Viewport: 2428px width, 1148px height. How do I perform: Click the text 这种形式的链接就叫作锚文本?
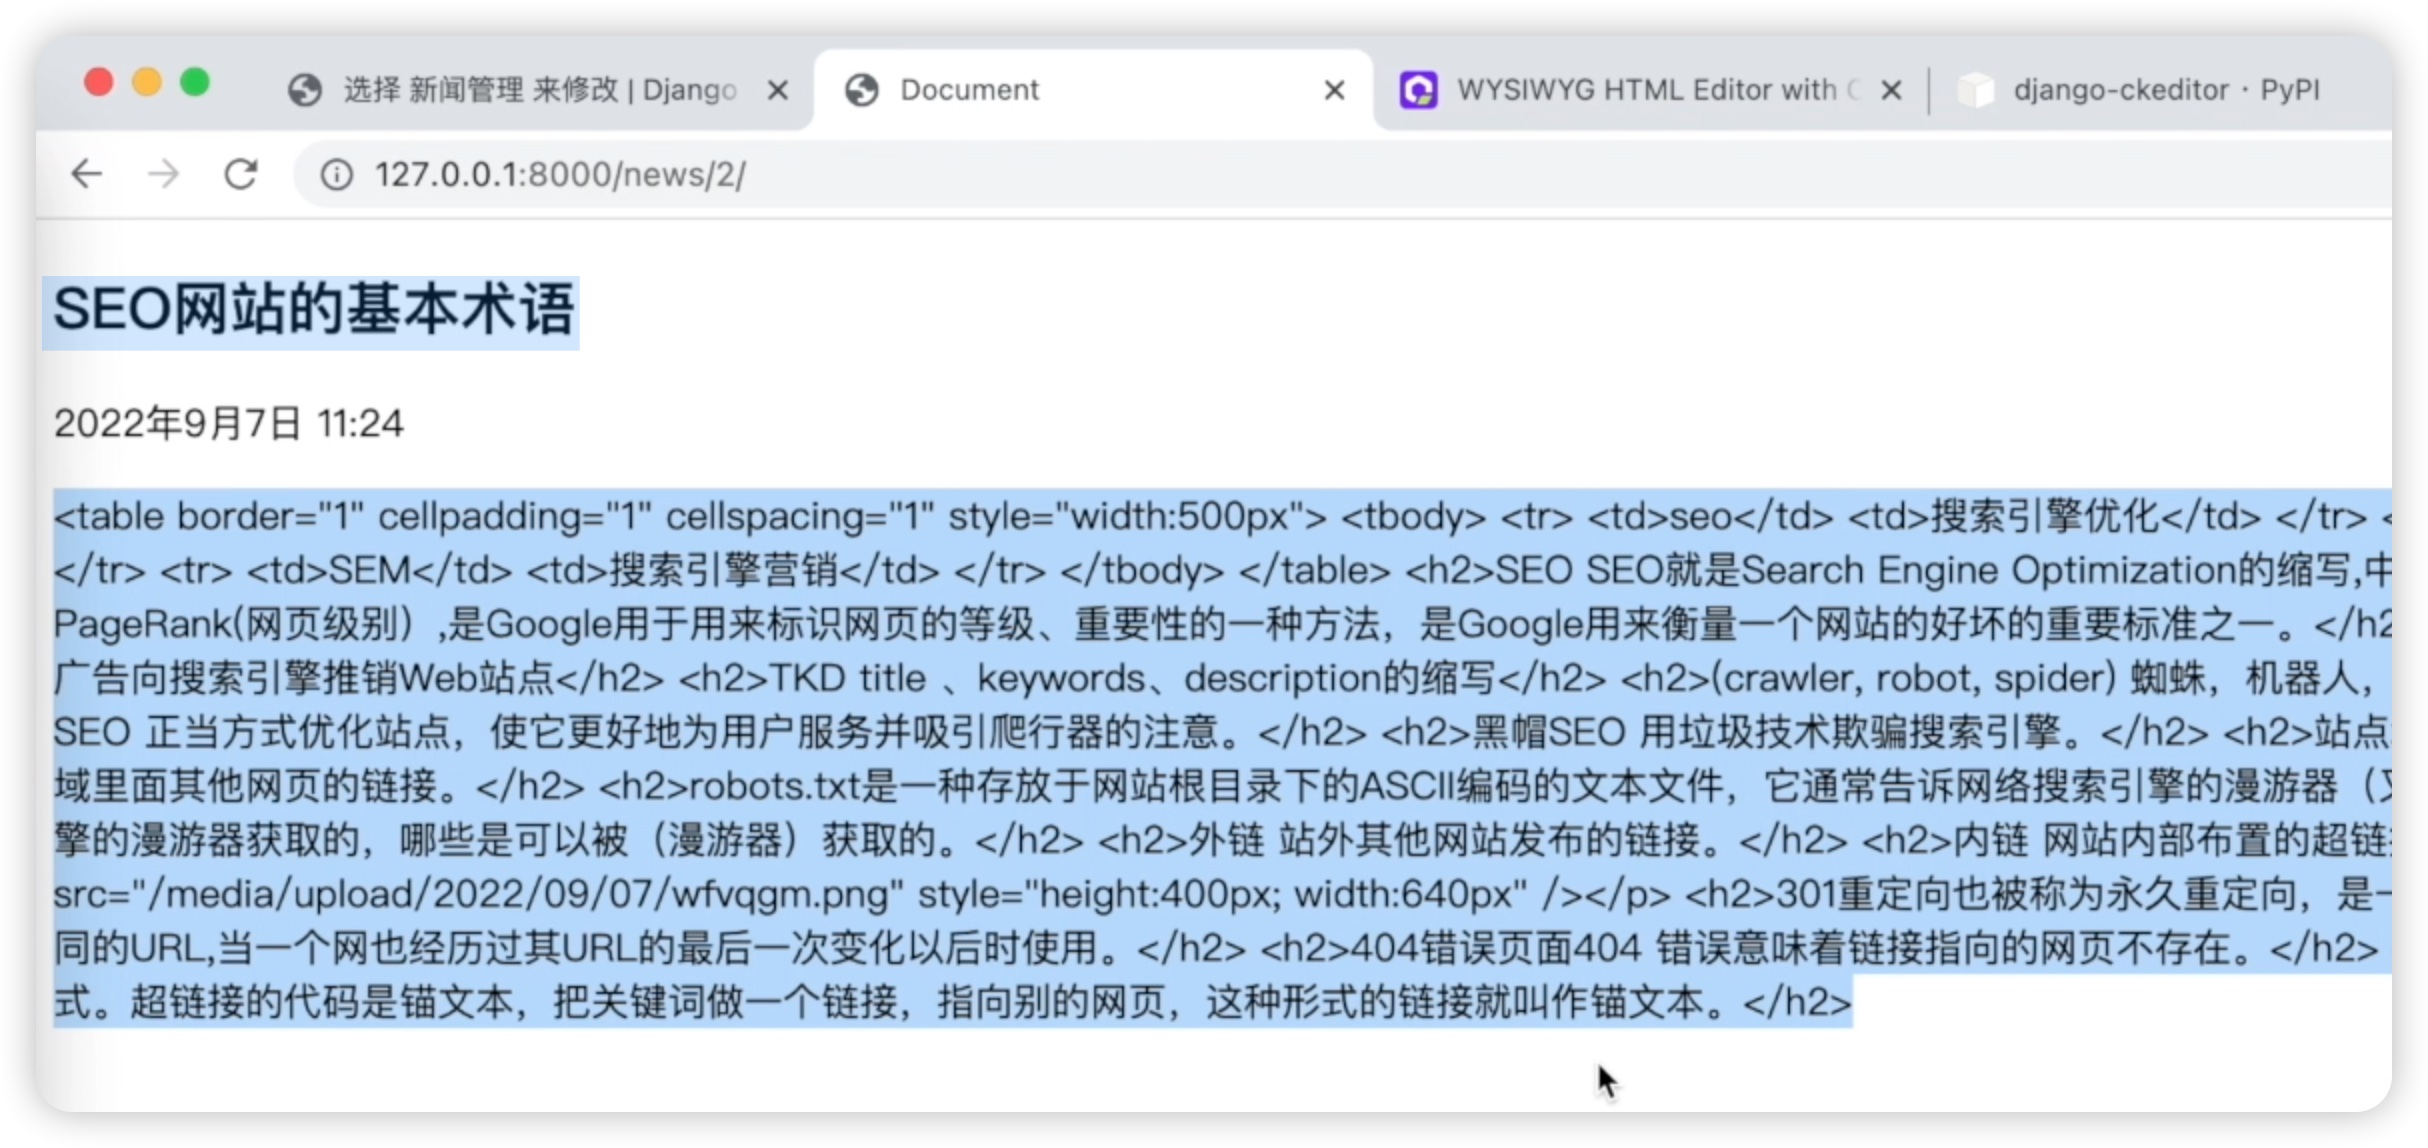click(1453, 1002)
